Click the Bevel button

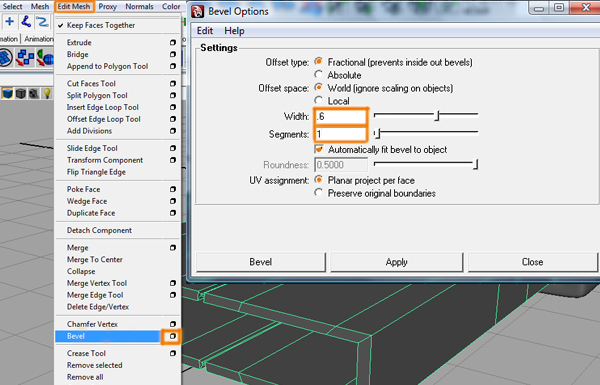[x=261, y=262]
